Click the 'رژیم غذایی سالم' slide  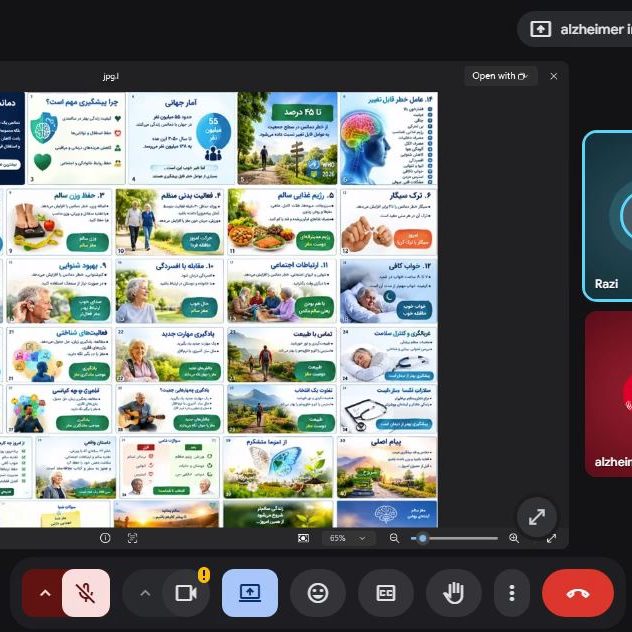(282, 222)
